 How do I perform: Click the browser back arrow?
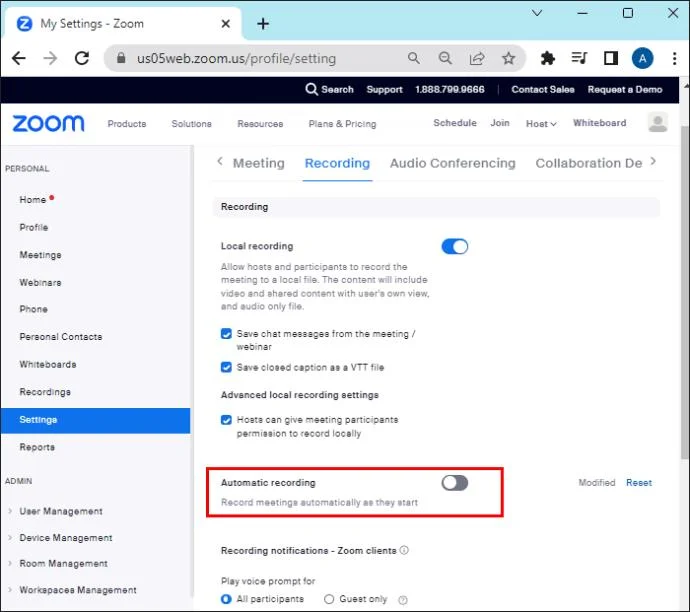(x=19, y=58)
